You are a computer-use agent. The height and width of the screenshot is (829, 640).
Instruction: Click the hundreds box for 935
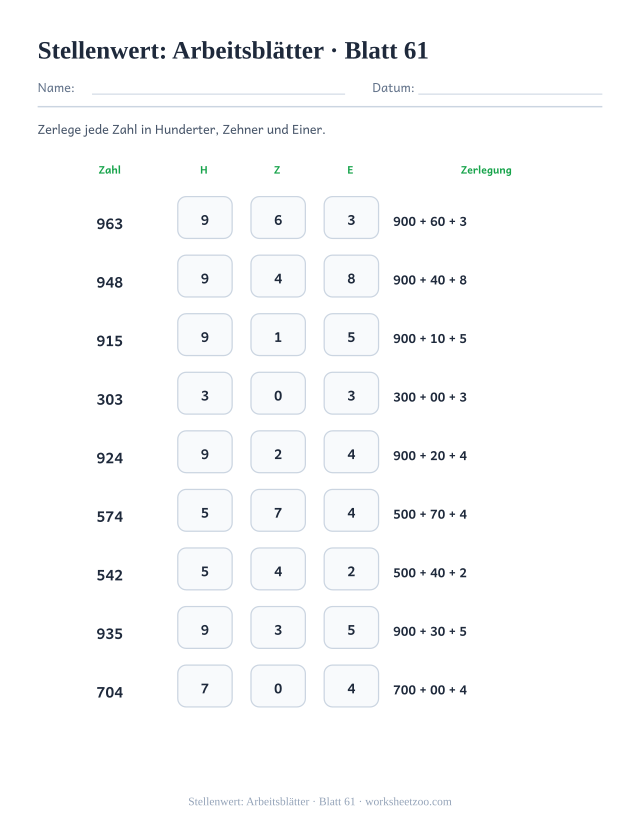pyautogui.click(x=205, y=628)
